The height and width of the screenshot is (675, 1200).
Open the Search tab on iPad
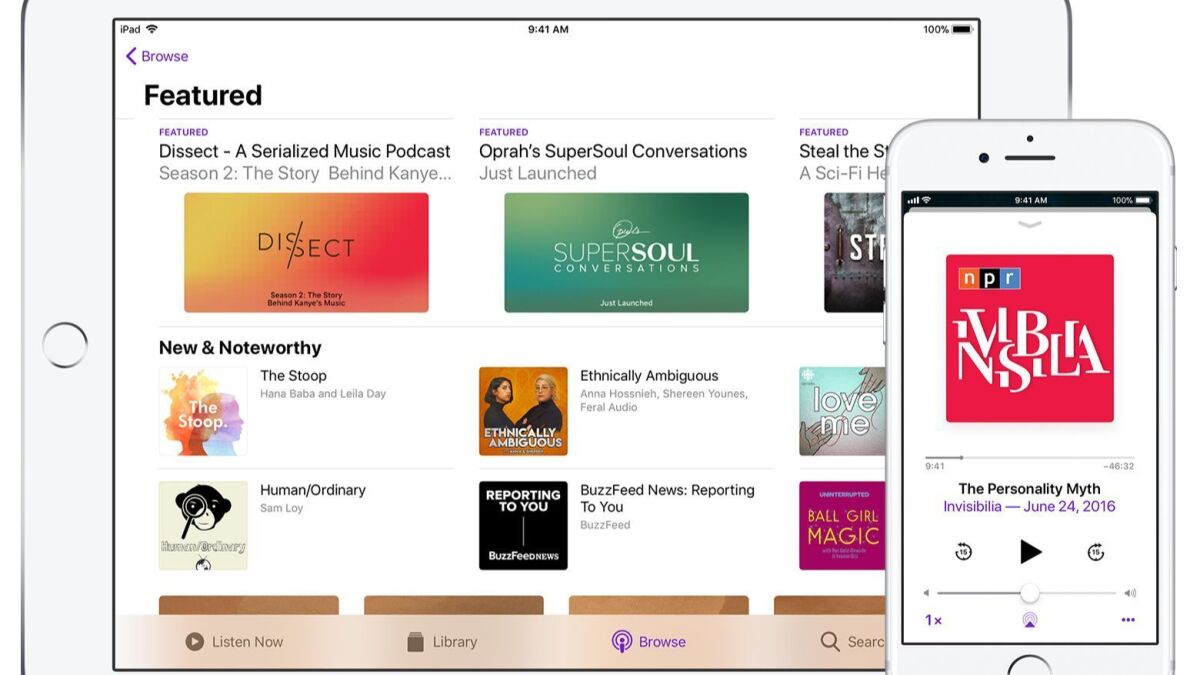[852, 642]
